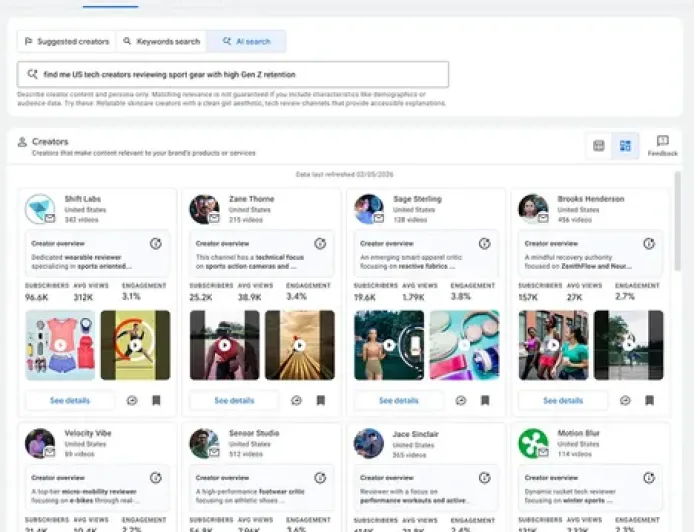Click Shift Labs creator overview refresh icon
This screenshot has height=532, width=694.
coord(156,243)
